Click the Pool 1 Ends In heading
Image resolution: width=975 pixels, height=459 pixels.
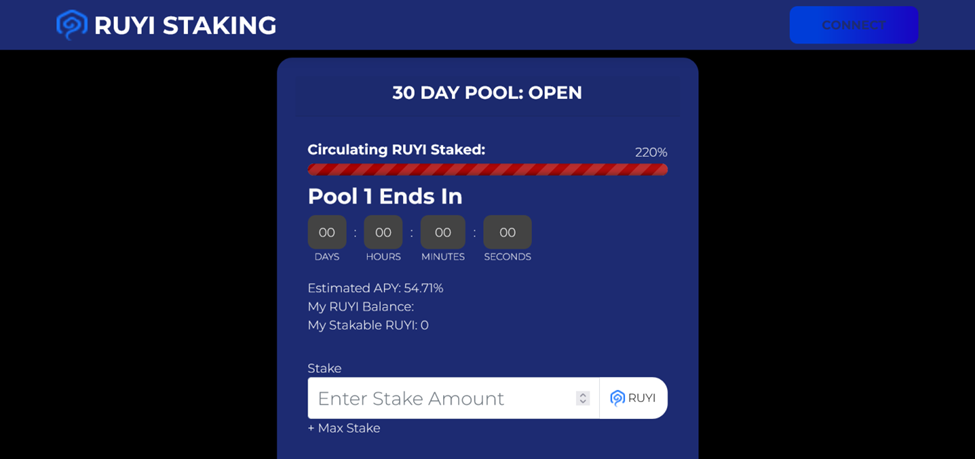point(385,197)
